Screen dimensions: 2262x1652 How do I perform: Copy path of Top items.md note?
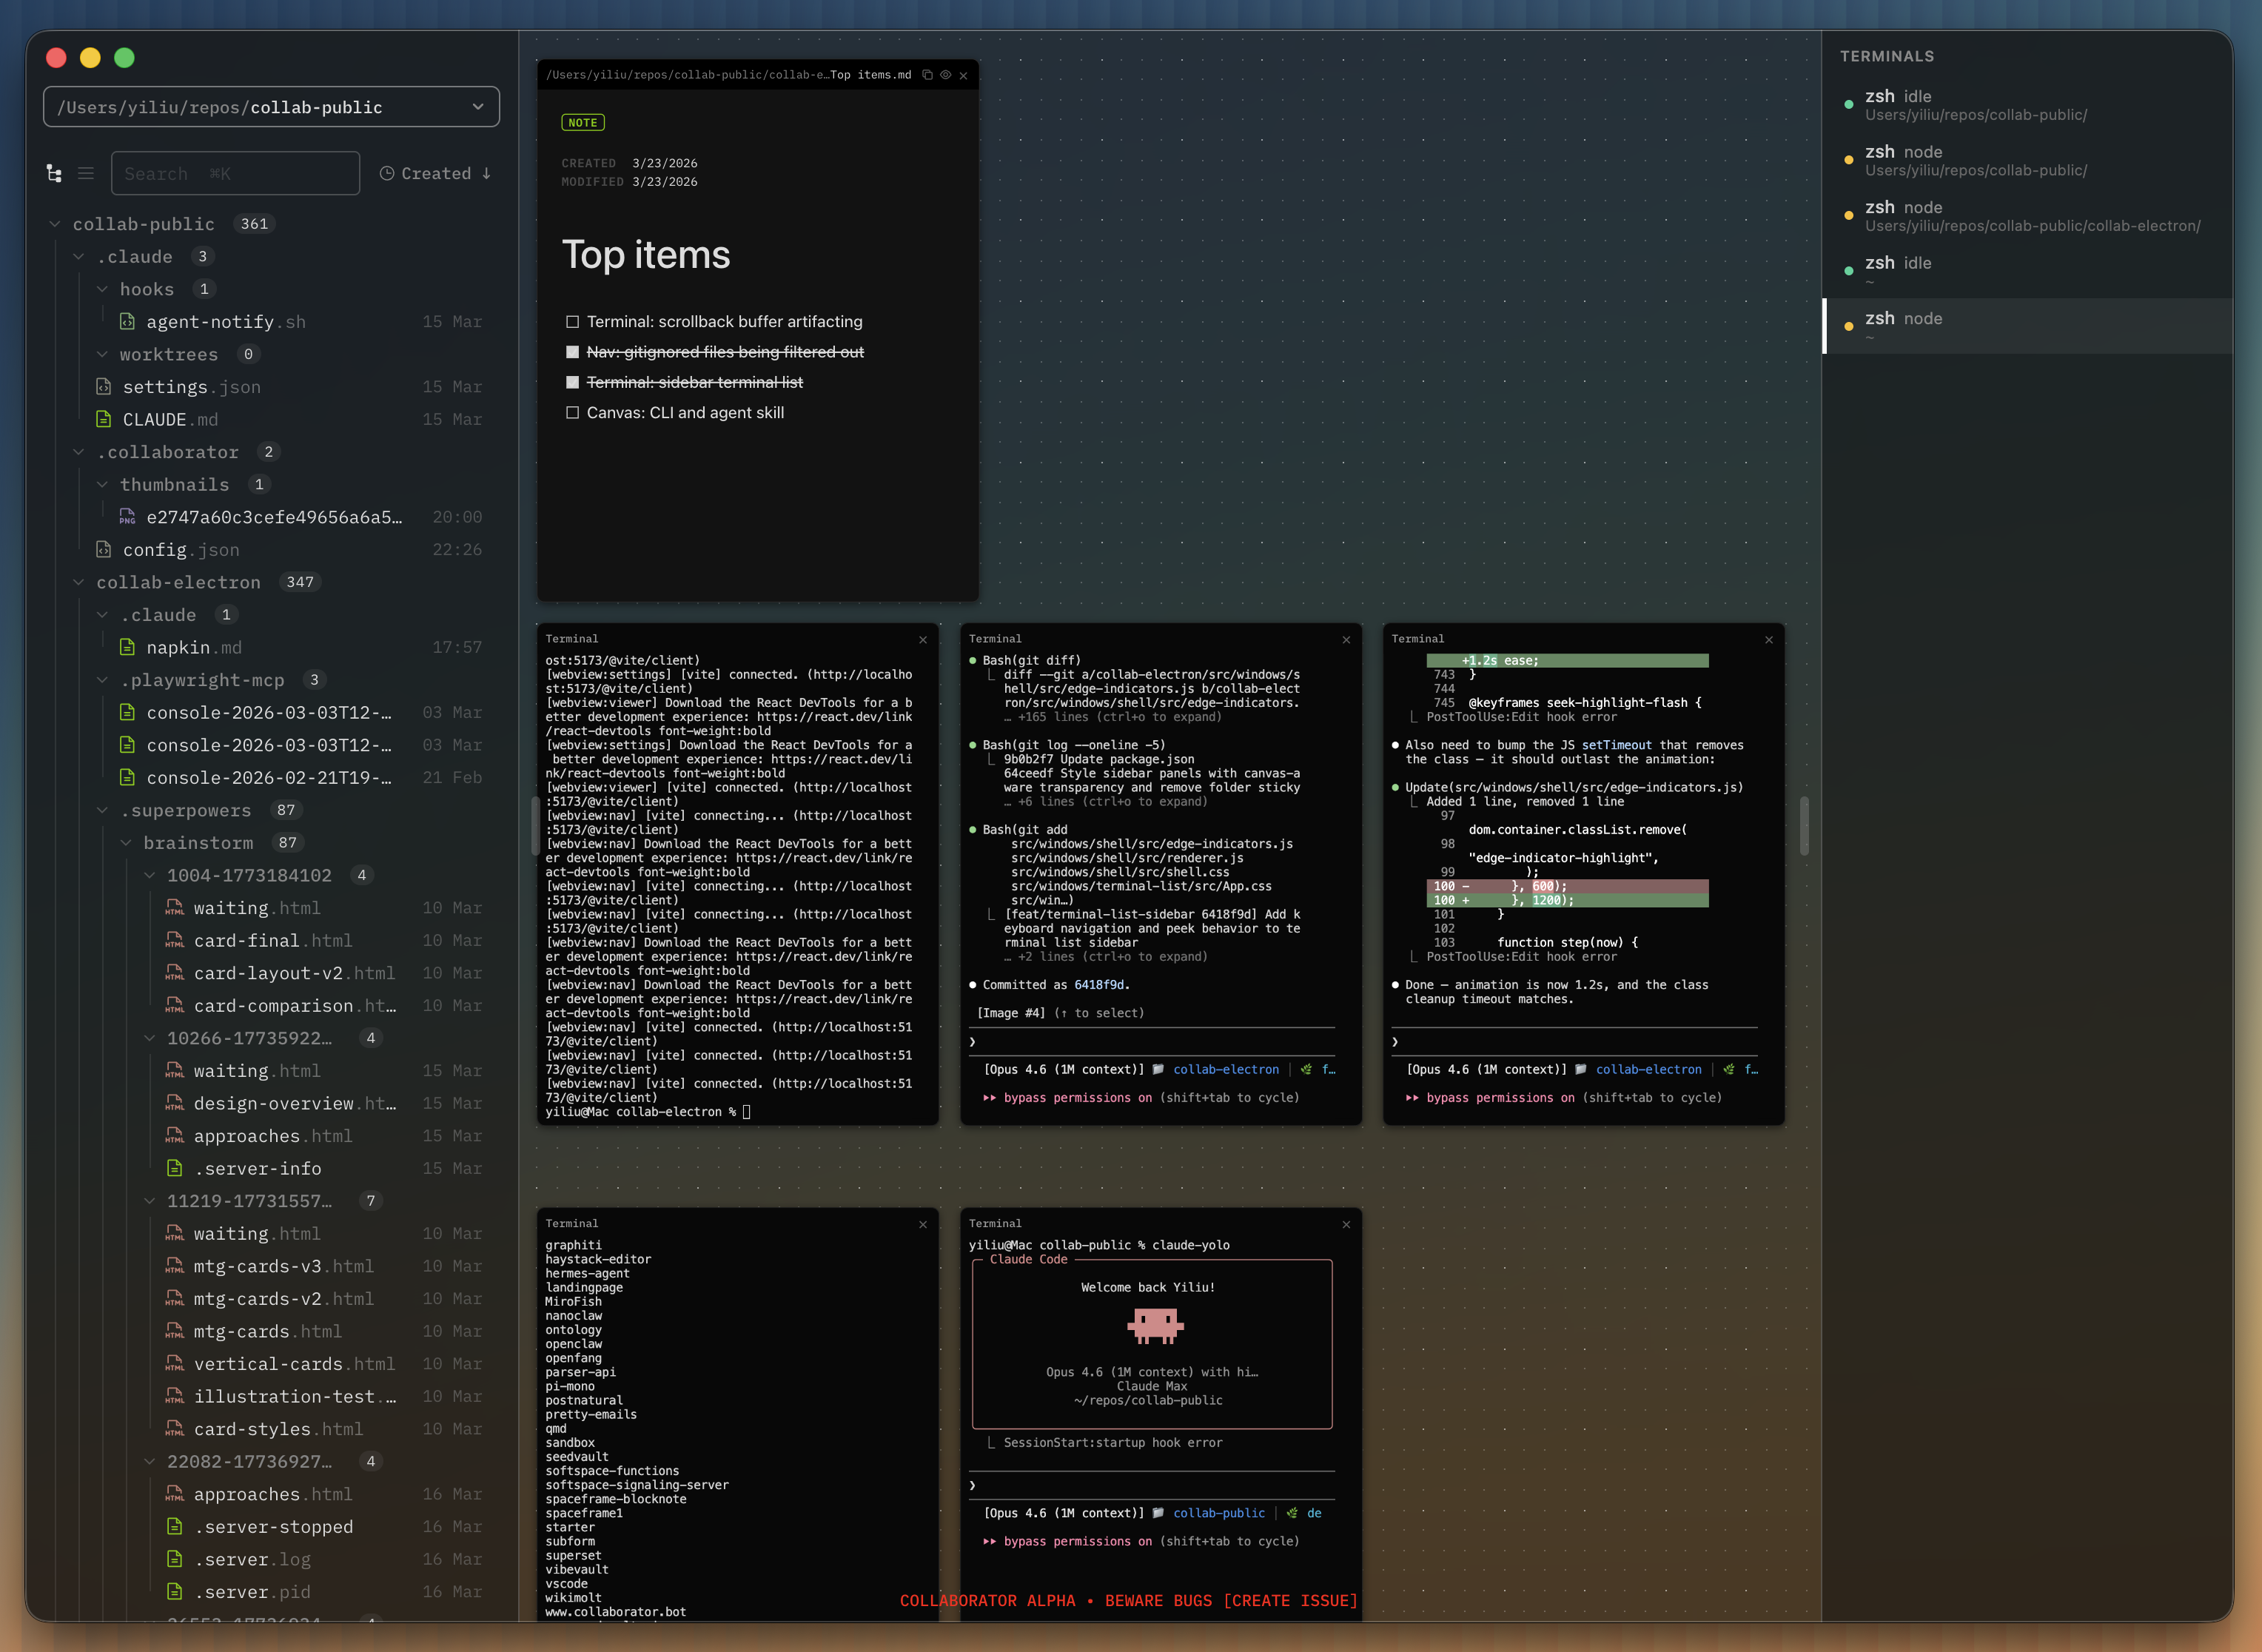click(x=927, y=75)
